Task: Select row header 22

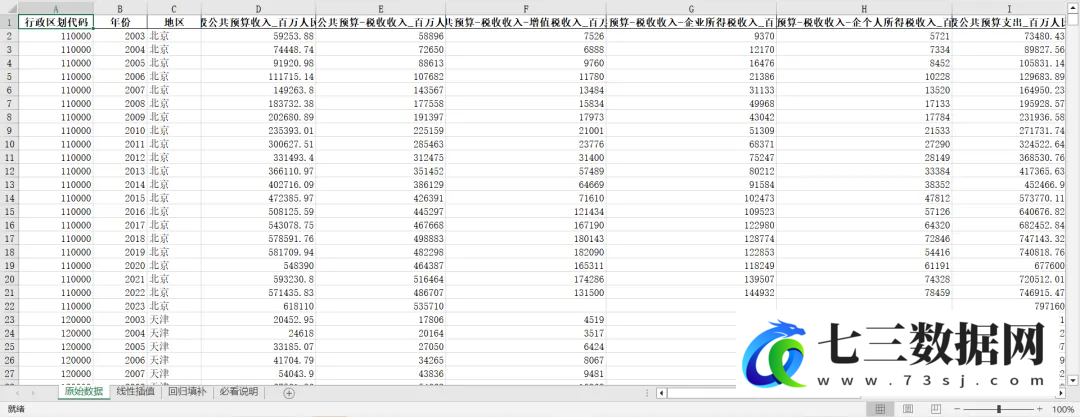Action: click(9, 305)
